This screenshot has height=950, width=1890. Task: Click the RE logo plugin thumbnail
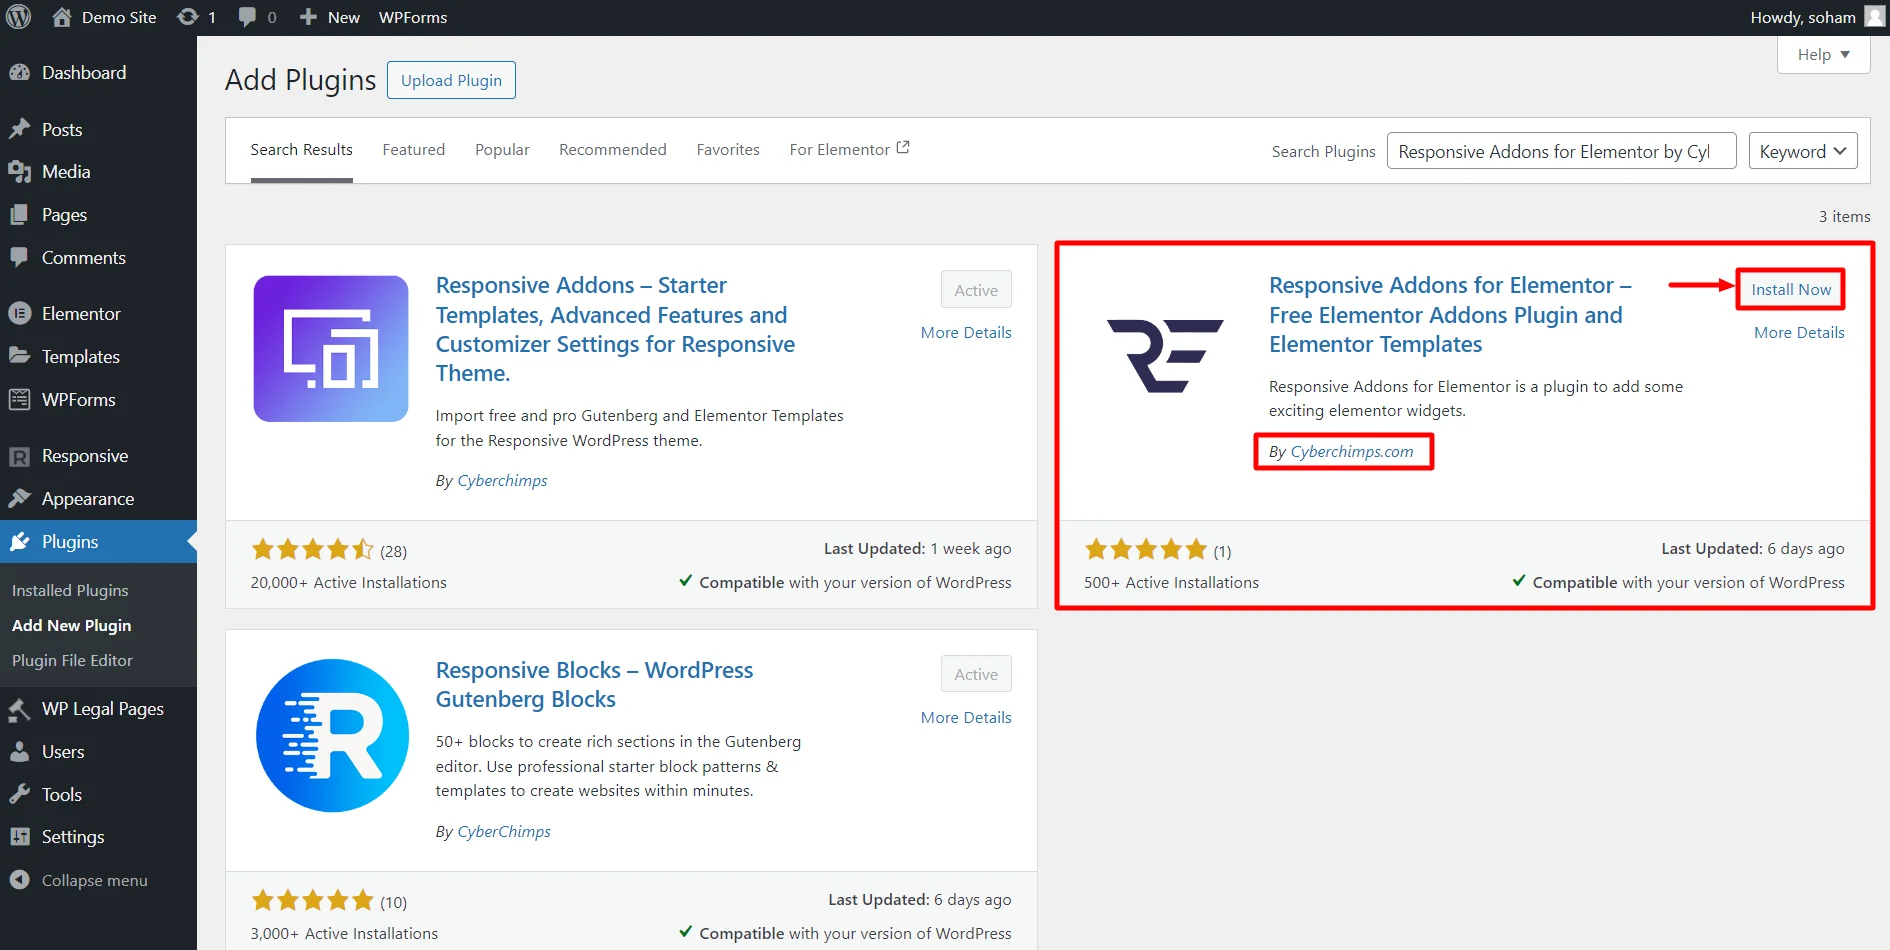[1165, 355]
